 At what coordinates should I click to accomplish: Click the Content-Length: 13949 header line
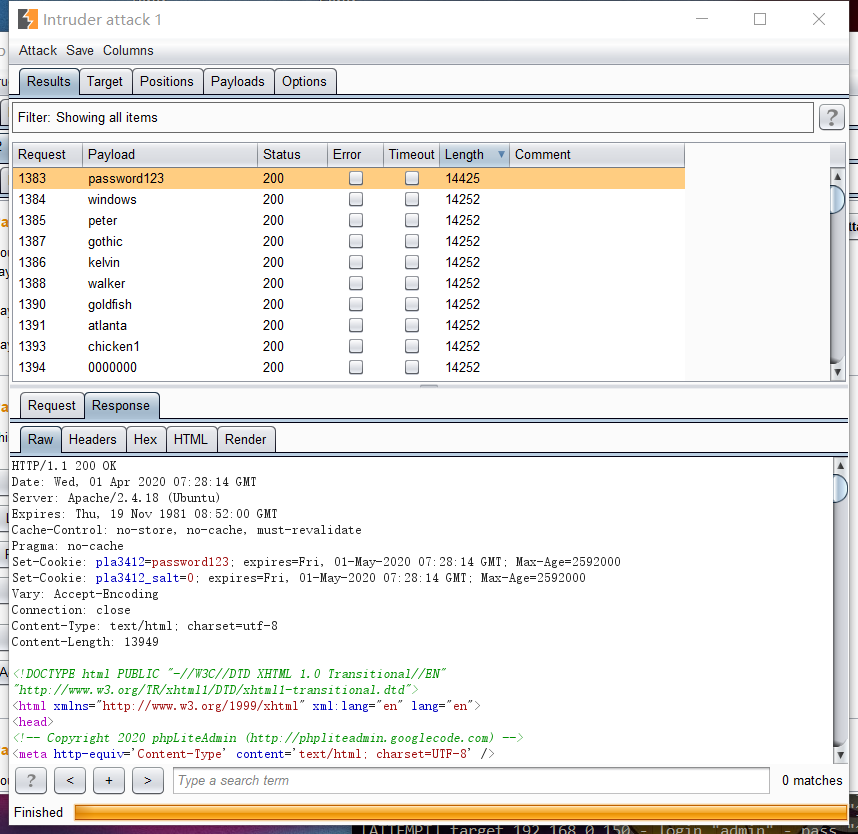85,642
